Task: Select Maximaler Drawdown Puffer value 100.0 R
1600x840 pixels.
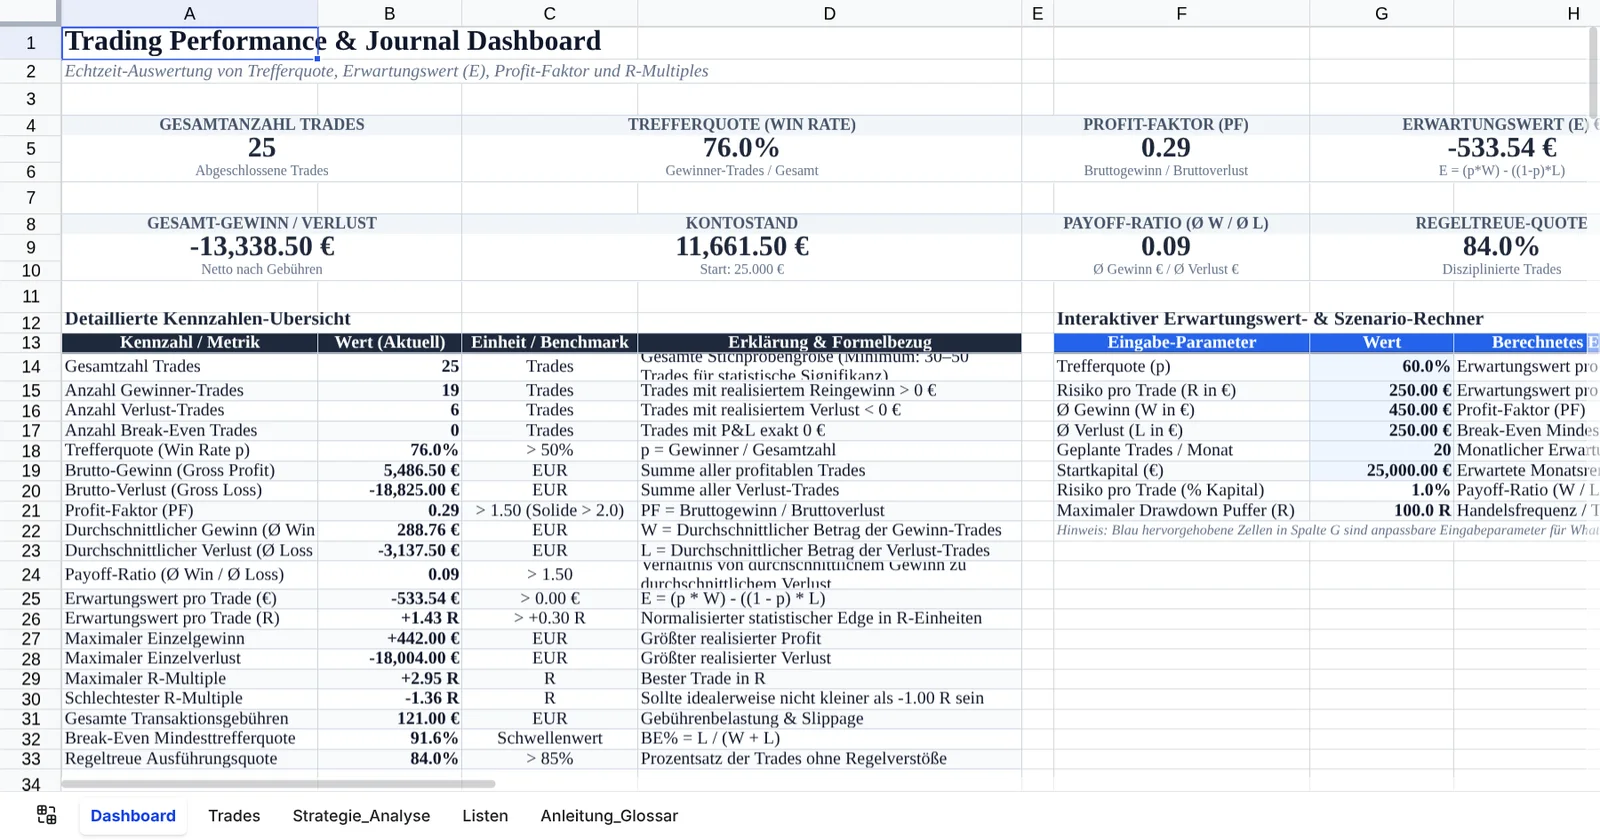Action: click(x=1381, y=510)
